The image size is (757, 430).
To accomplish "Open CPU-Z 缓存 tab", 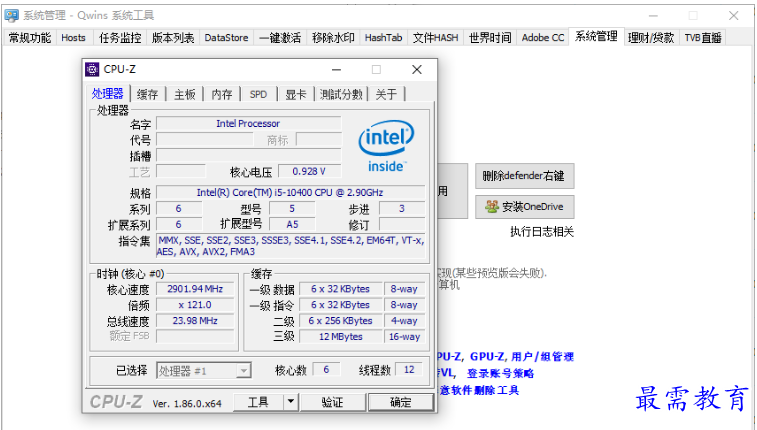I will pos(147,95).
